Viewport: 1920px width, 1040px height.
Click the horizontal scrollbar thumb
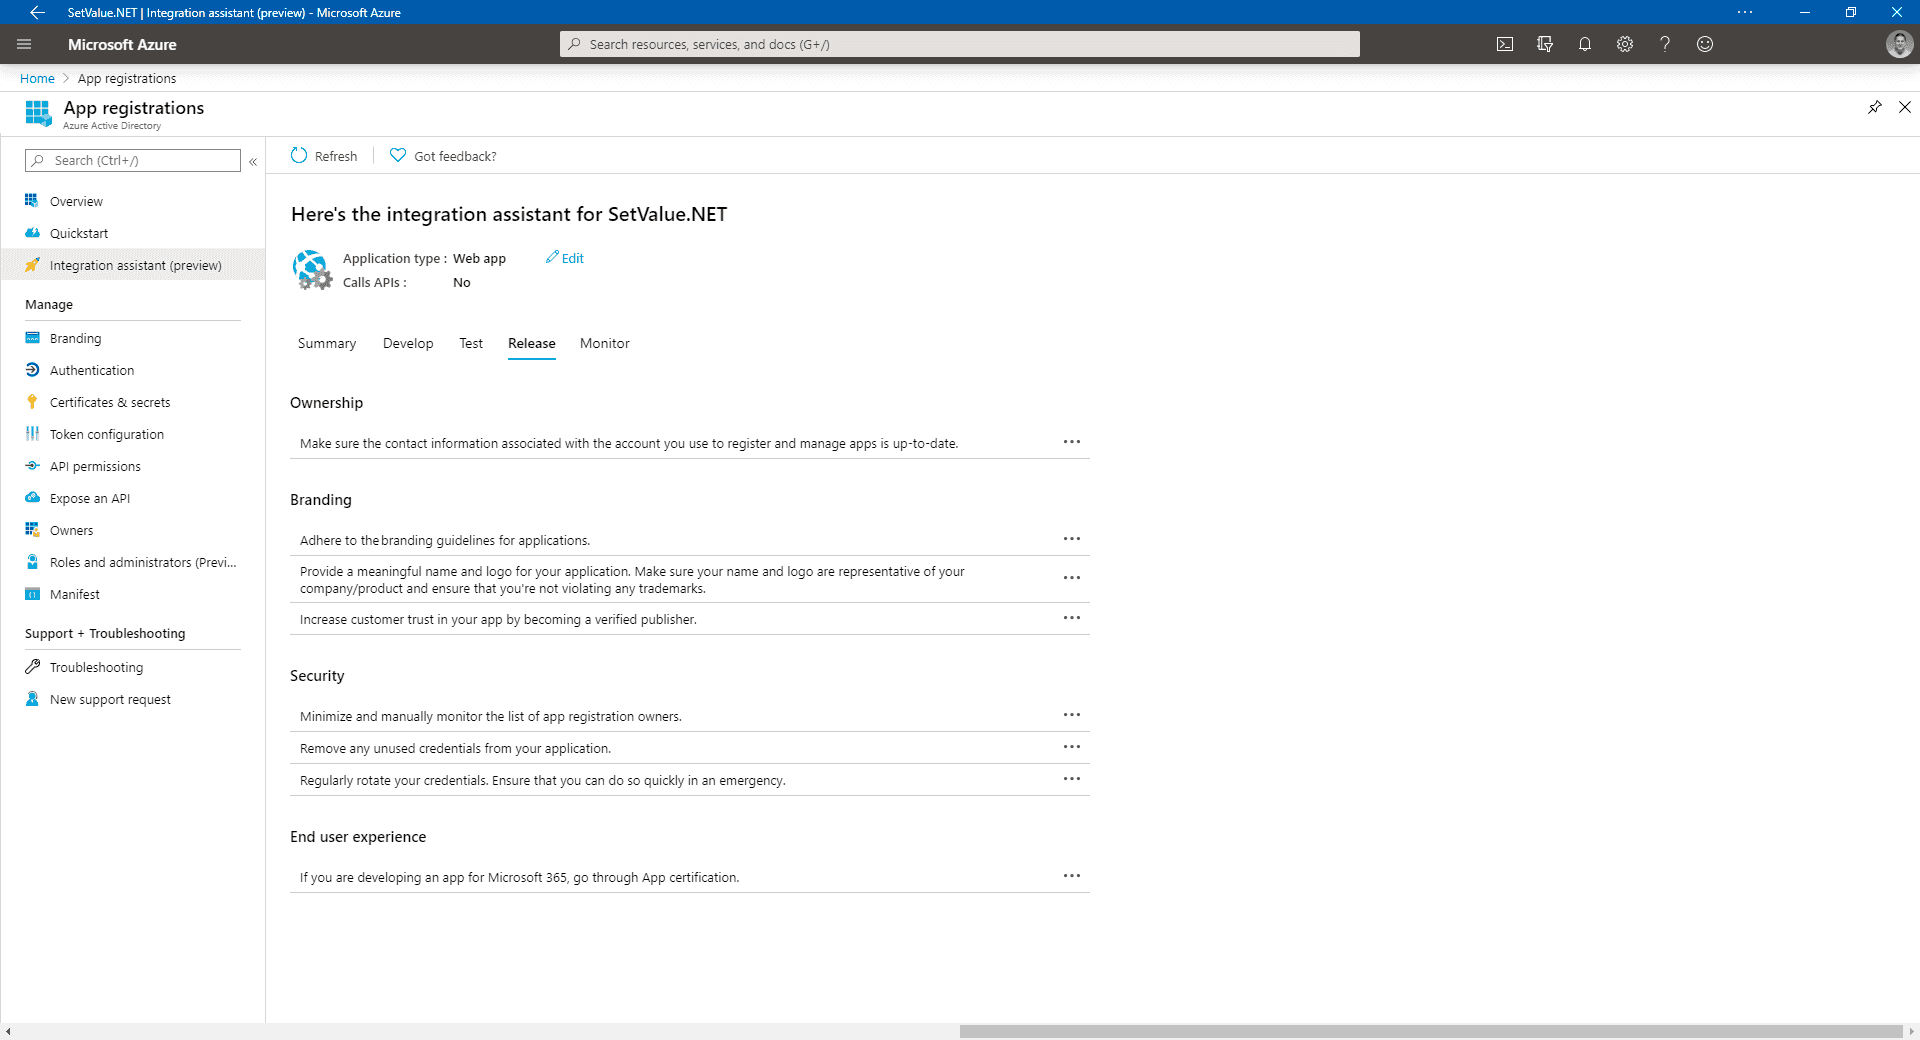(x=1431, y=1031)
